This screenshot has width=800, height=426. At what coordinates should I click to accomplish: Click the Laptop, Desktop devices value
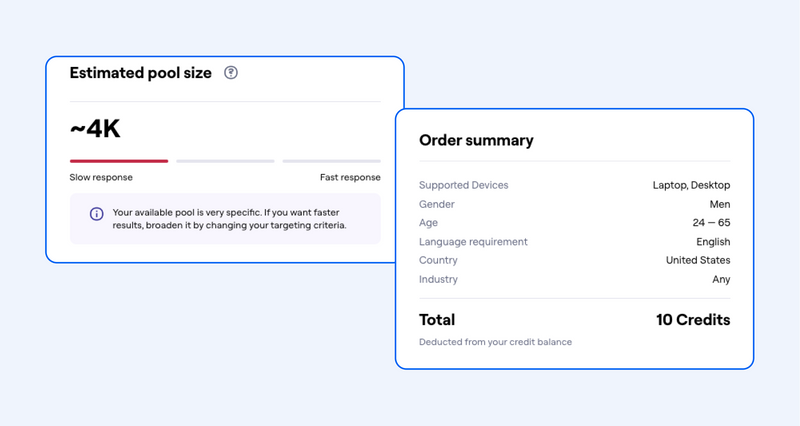tap(691, 185)
